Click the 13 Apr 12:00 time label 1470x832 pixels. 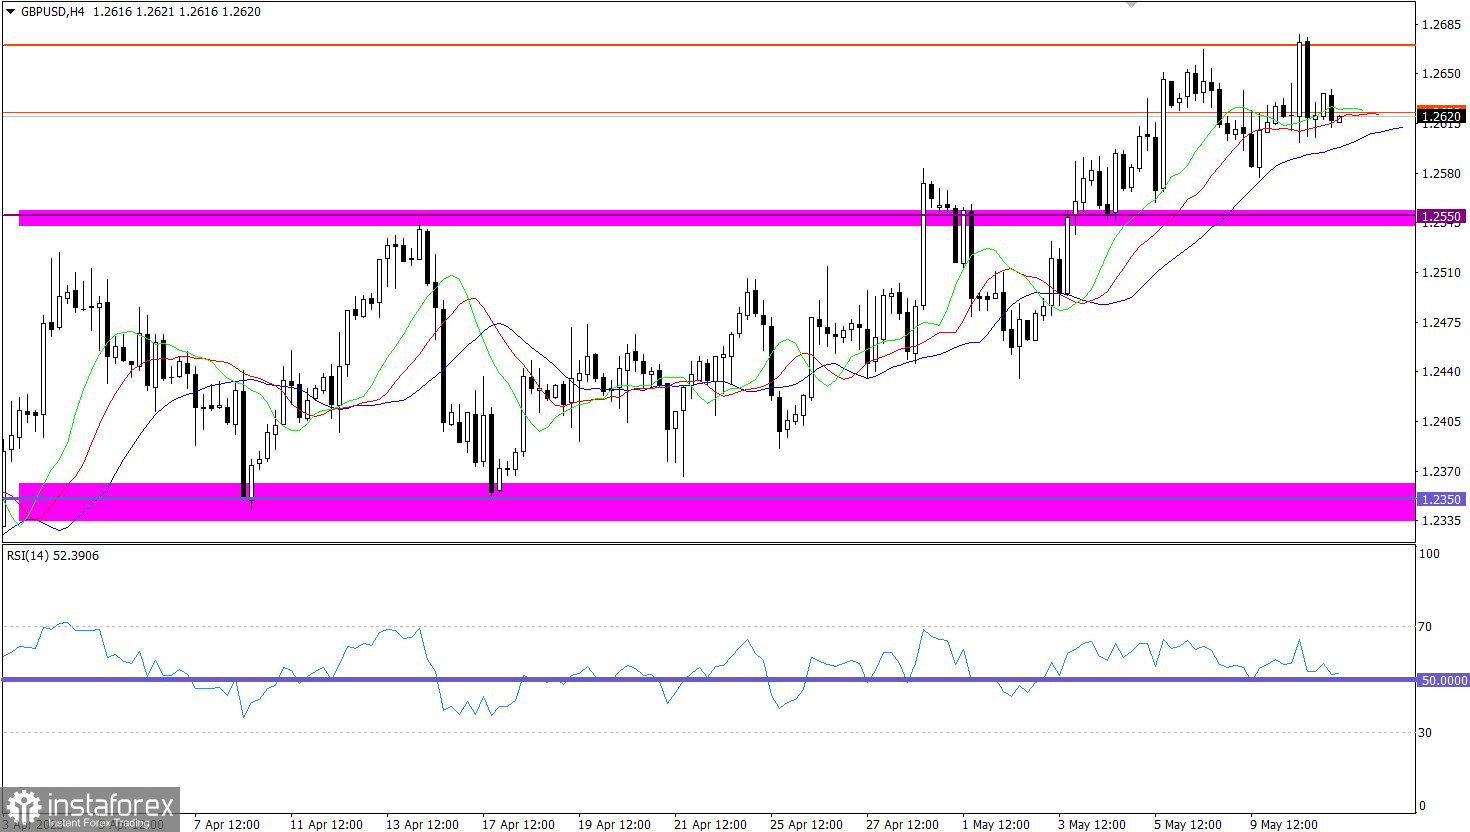422,825
